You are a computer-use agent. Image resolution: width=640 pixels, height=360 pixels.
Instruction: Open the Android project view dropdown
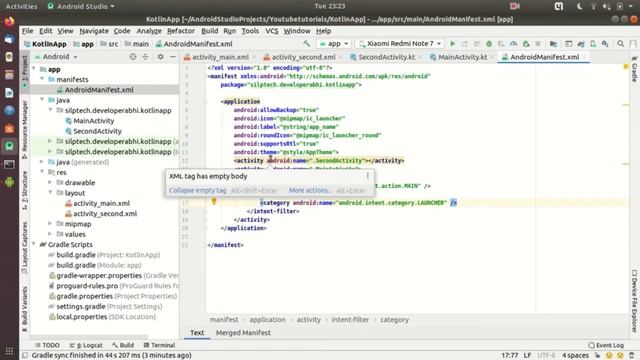(x=56, y=57)
